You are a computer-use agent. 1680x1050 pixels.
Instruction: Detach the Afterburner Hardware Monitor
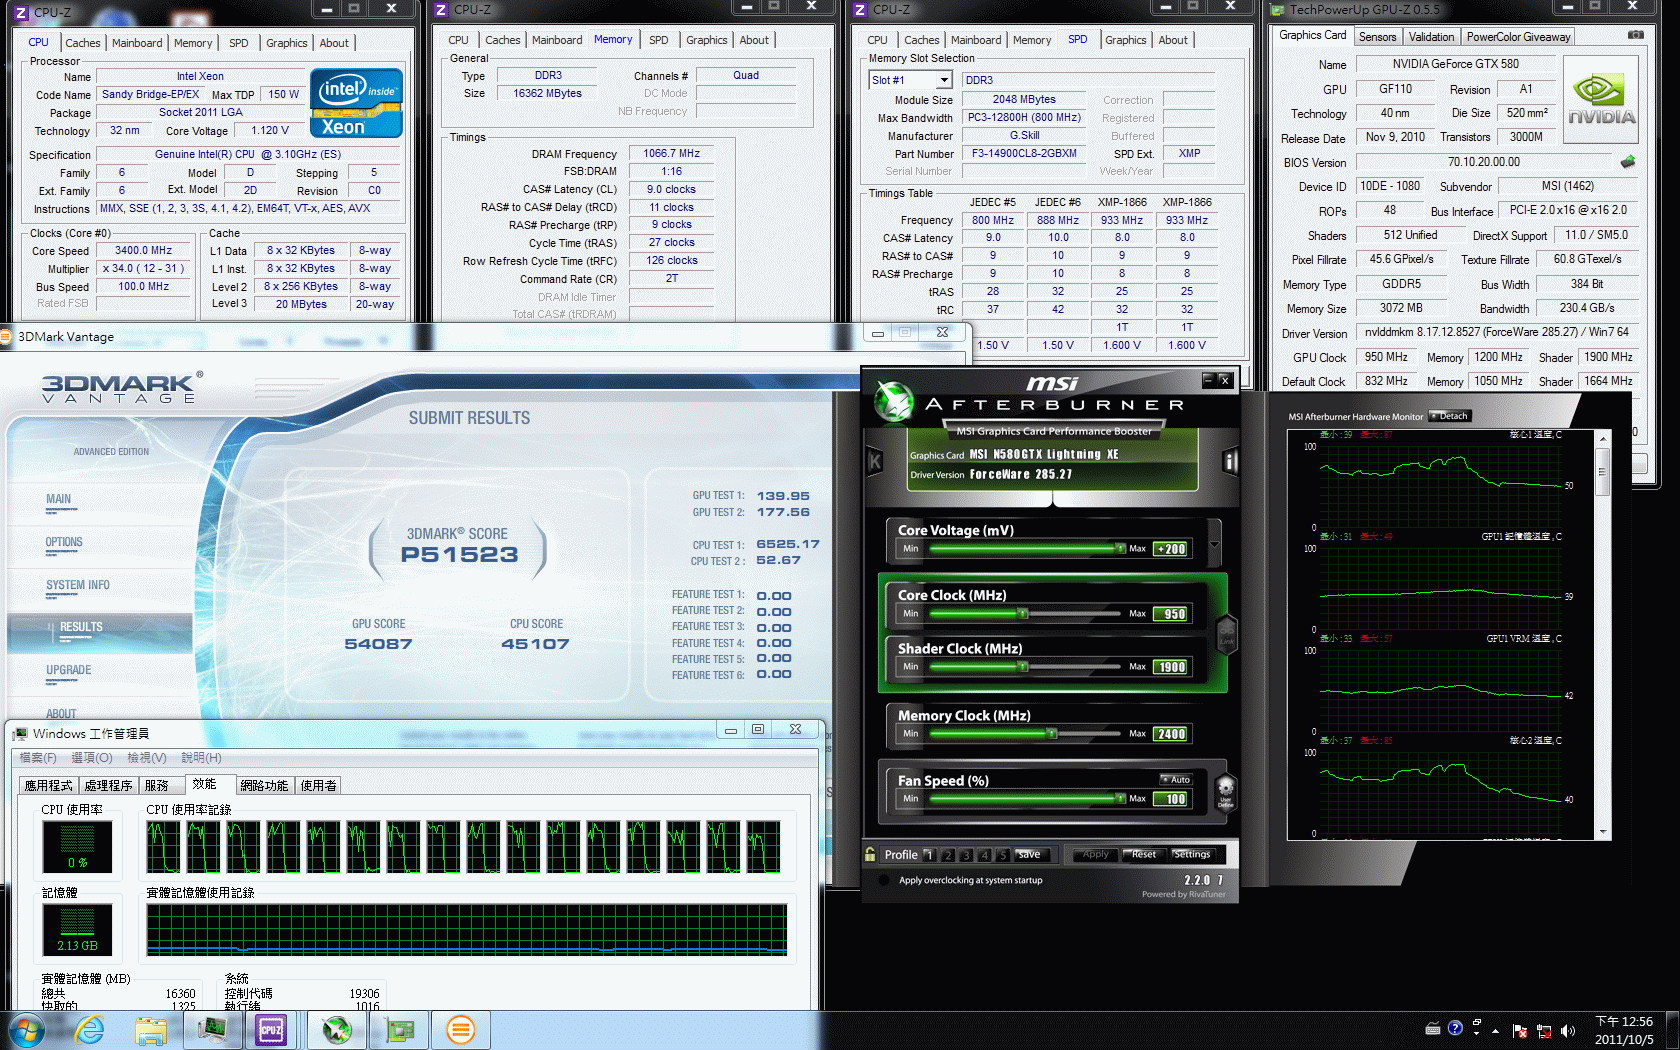[1450, 416]
